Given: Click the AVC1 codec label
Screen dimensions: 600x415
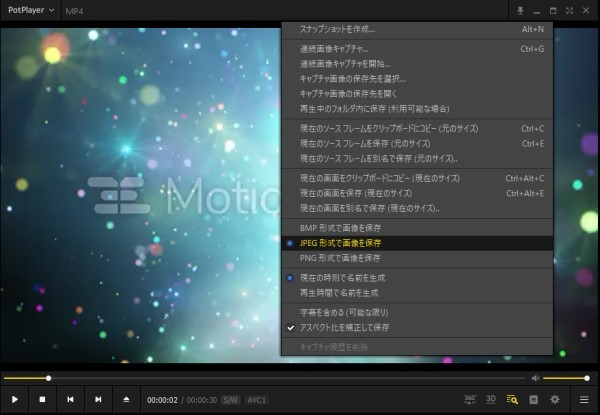Looking at the screenshot, I should point(257,400).
